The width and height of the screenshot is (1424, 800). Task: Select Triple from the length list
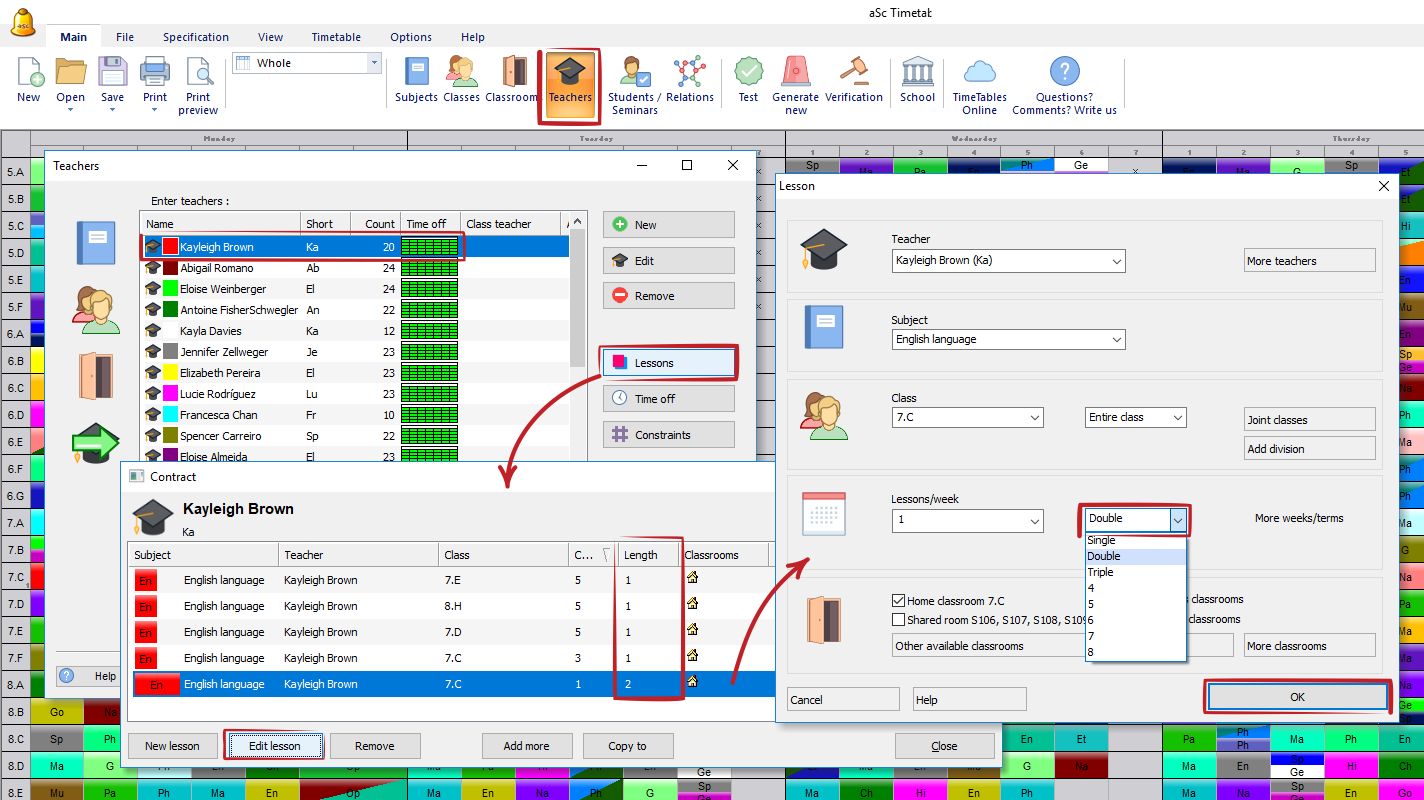[1100, 572]
